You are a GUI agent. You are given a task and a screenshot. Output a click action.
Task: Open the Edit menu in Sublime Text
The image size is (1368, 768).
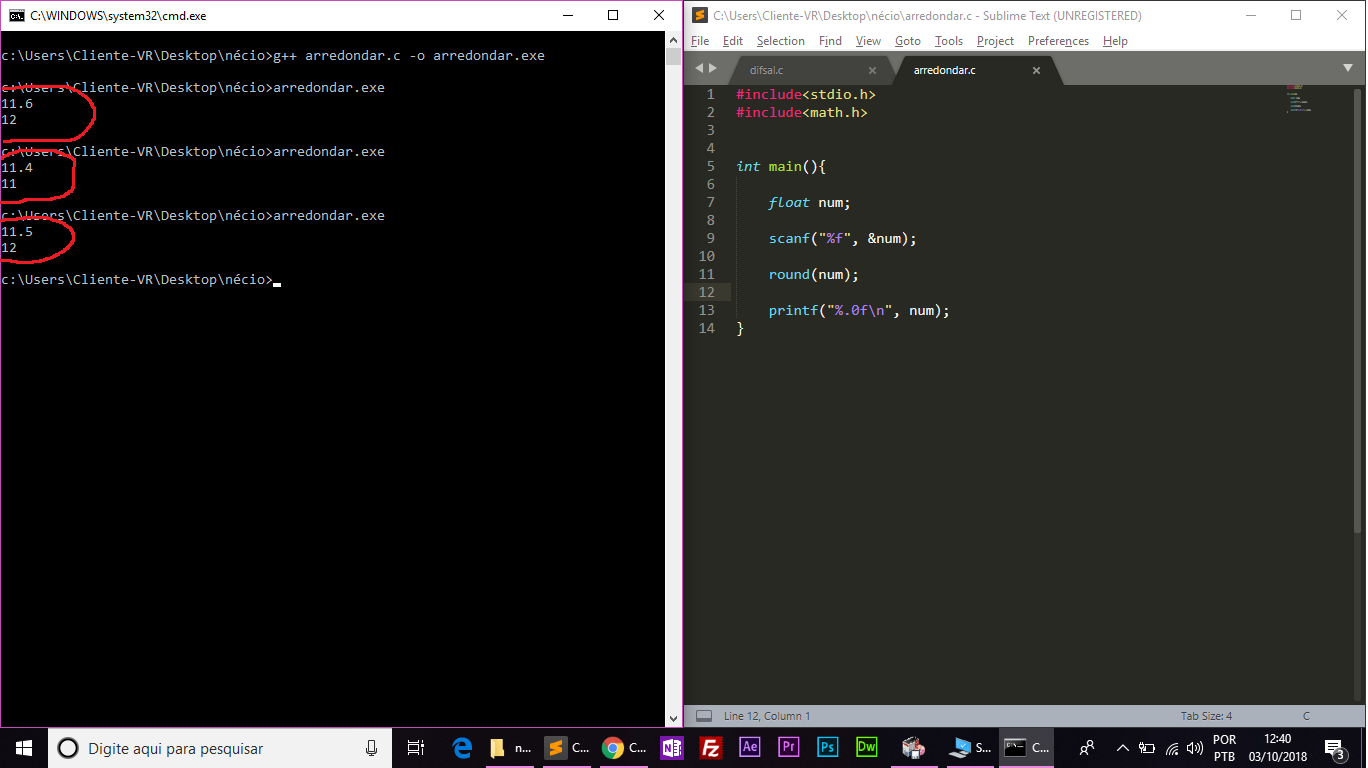[x=733, y=41]
